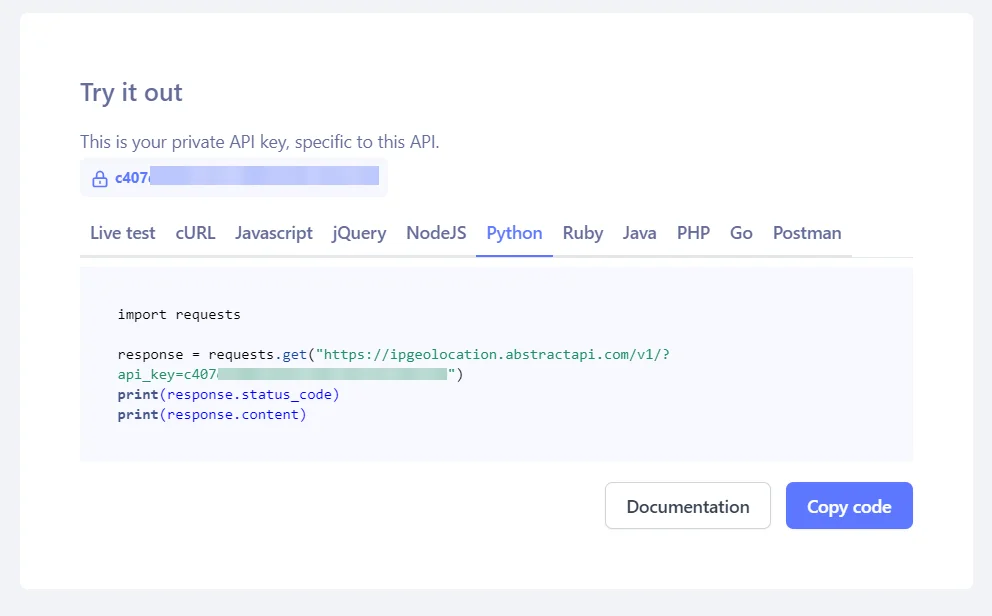Click 'print(response.status_code)' line
The height and width of the screenshot is (616, 992).
click(x=228, y=395)
